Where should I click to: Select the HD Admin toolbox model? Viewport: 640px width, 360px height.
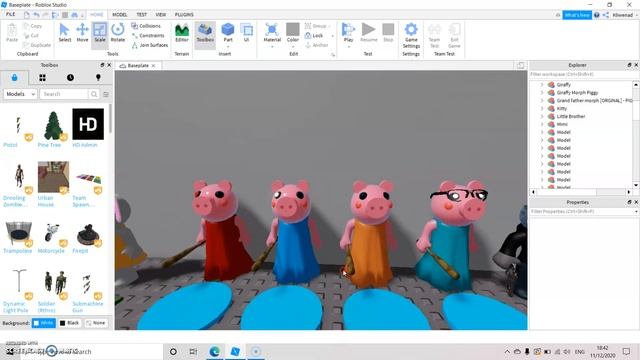click(x=88, y=128)
